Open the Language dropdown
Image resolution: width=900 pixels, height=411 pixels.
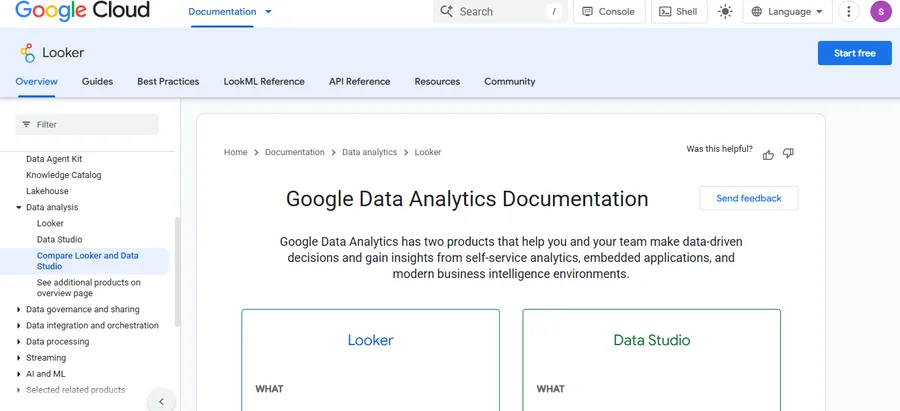pyautogui.click(x=788, y=11)
